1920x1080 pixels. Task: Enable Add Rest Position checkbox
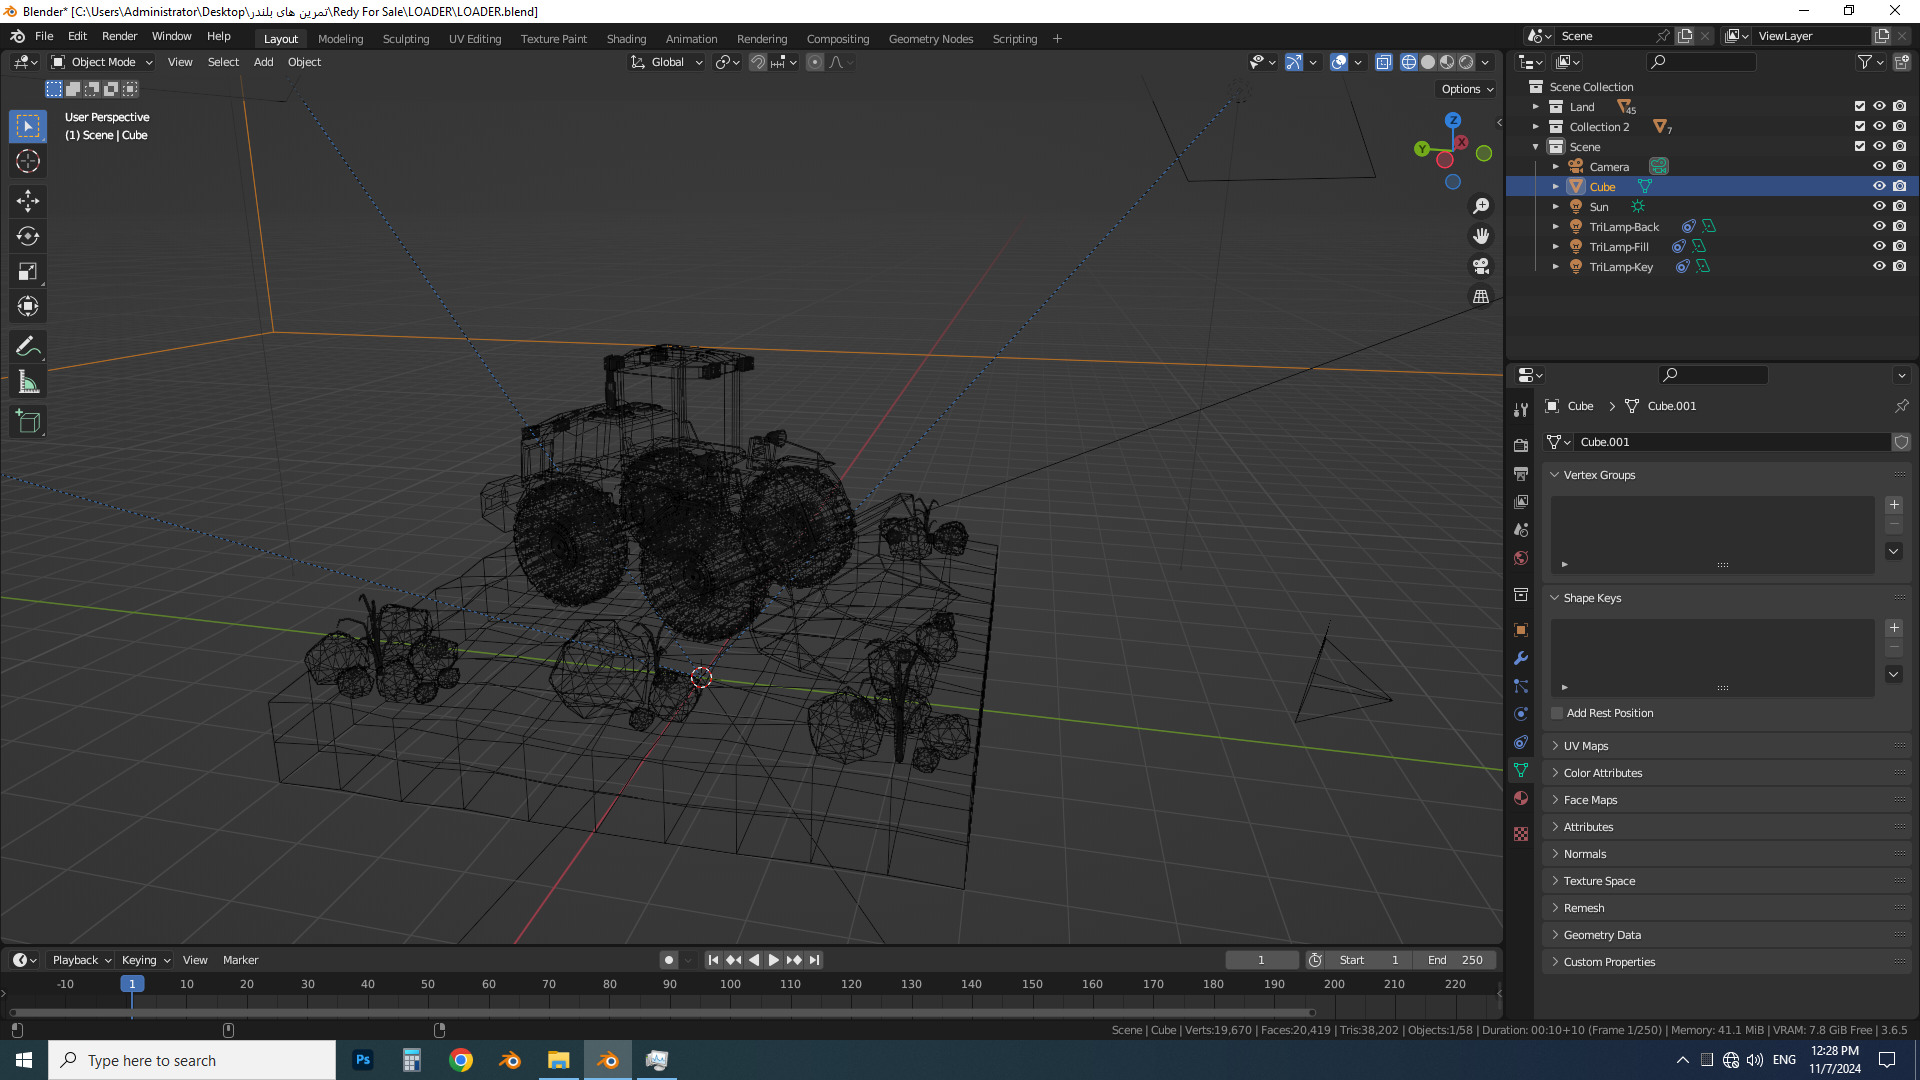1557,713
